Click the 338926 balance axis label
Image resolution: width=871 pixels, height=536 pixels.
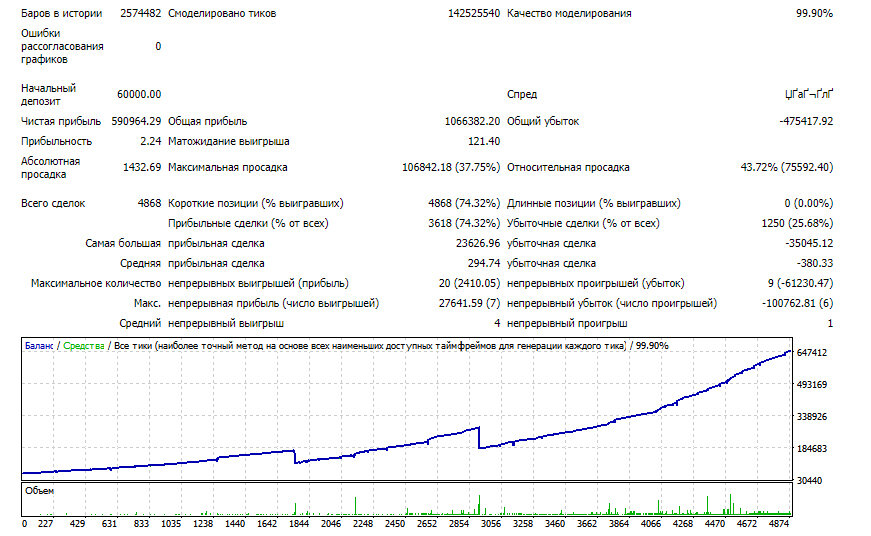tap(812, 417)
